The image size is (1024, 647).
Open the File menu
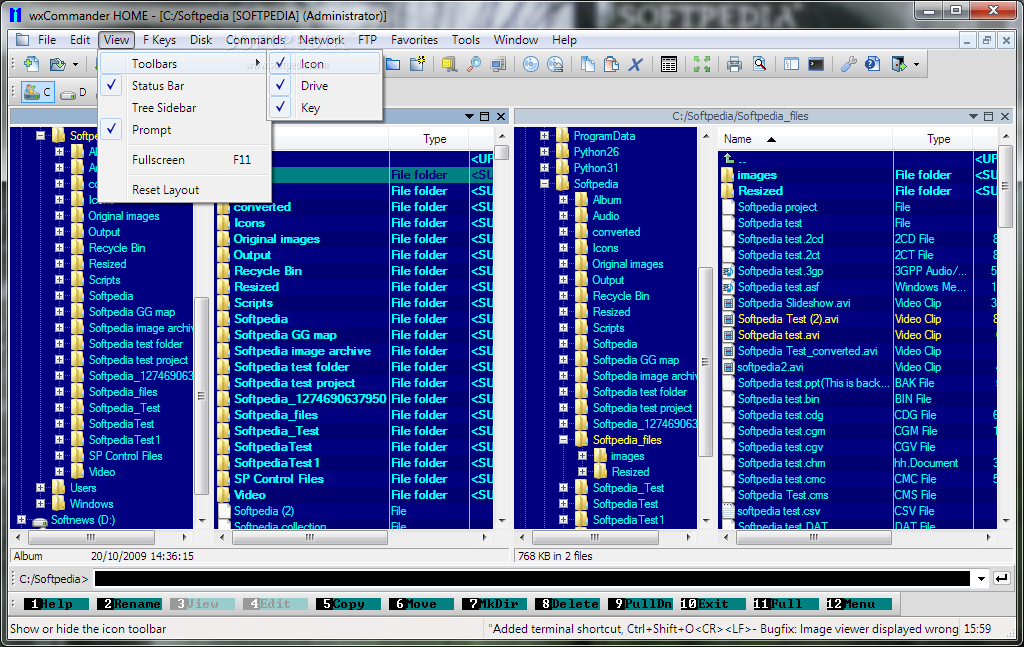click(47, 40)
